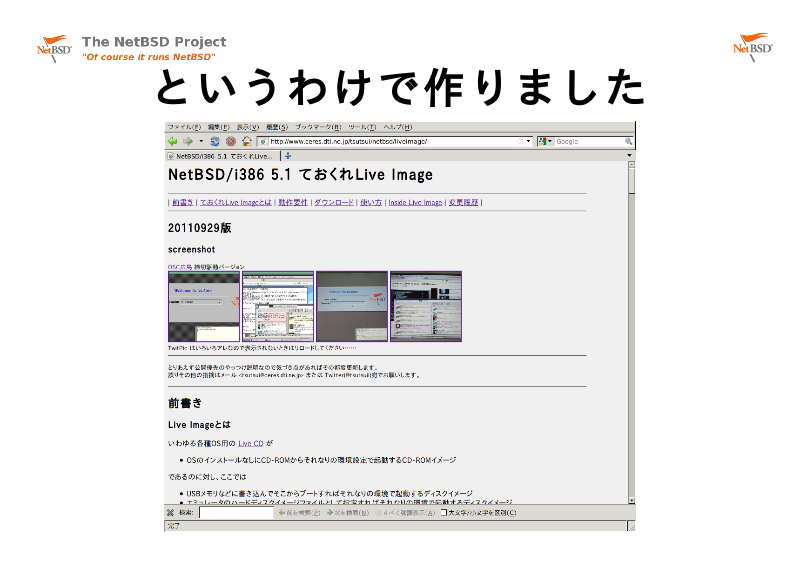Click the scrollbar up arrow
Viewport: 800px width, 565px height.
632,165
